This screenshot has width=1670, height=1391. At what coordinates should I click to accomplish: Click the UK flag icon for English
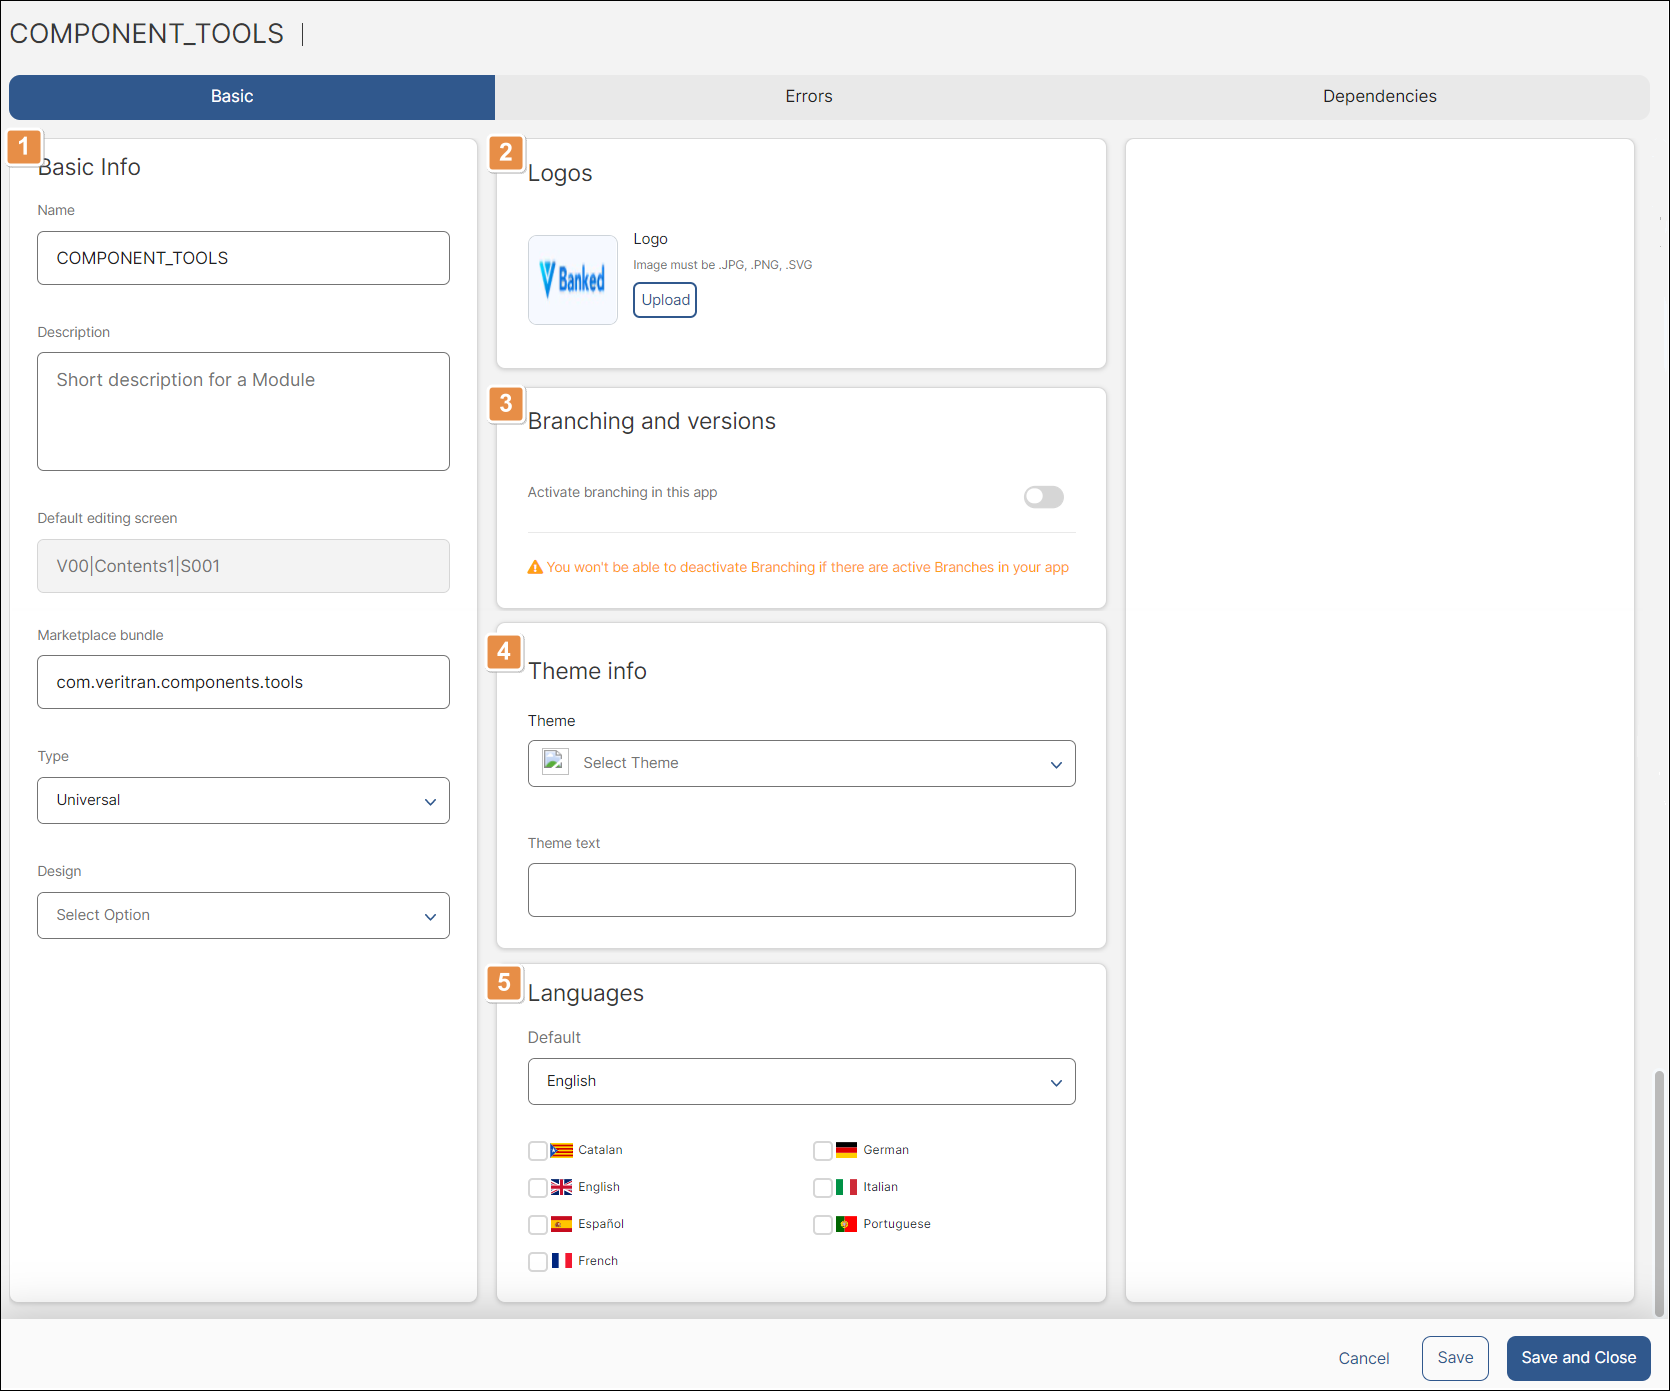562,1187
